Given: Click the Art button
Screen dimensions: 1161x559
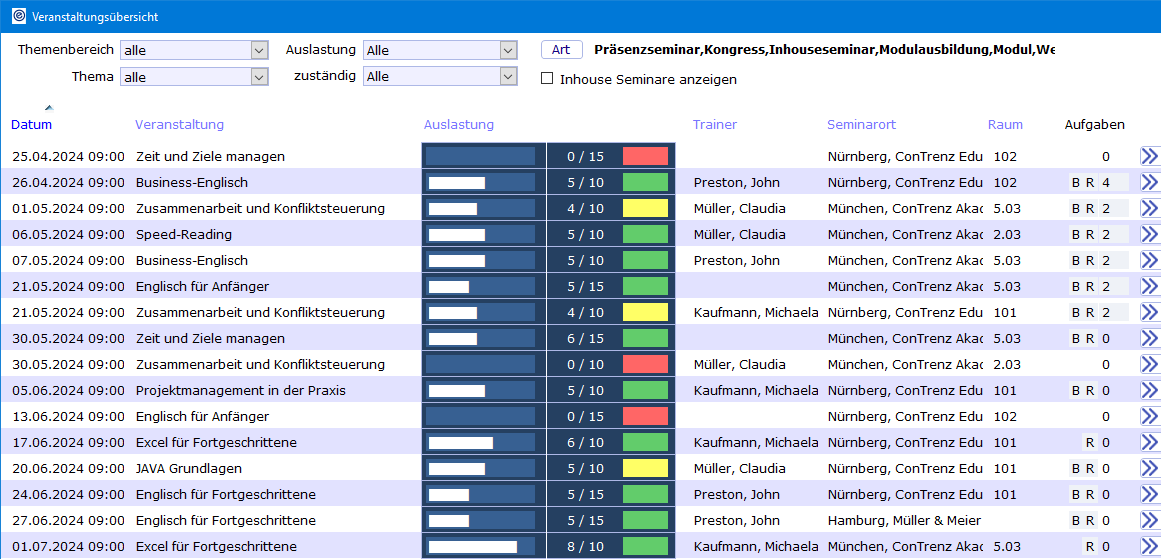Looking at the screenshot, I should pyautogui.click(x=561, y=50).
